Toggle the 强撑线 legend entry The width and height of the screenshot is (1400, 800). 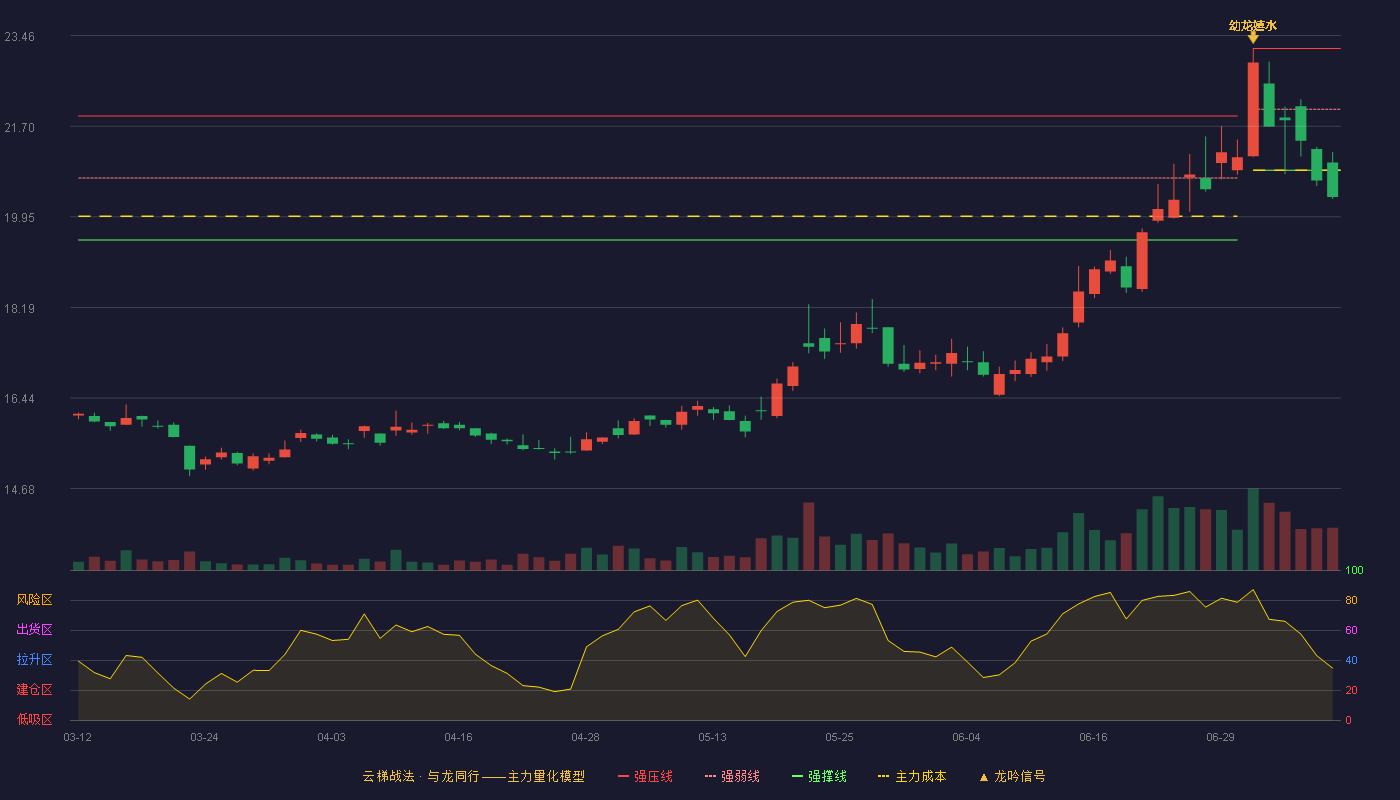(x=819, y=776)
